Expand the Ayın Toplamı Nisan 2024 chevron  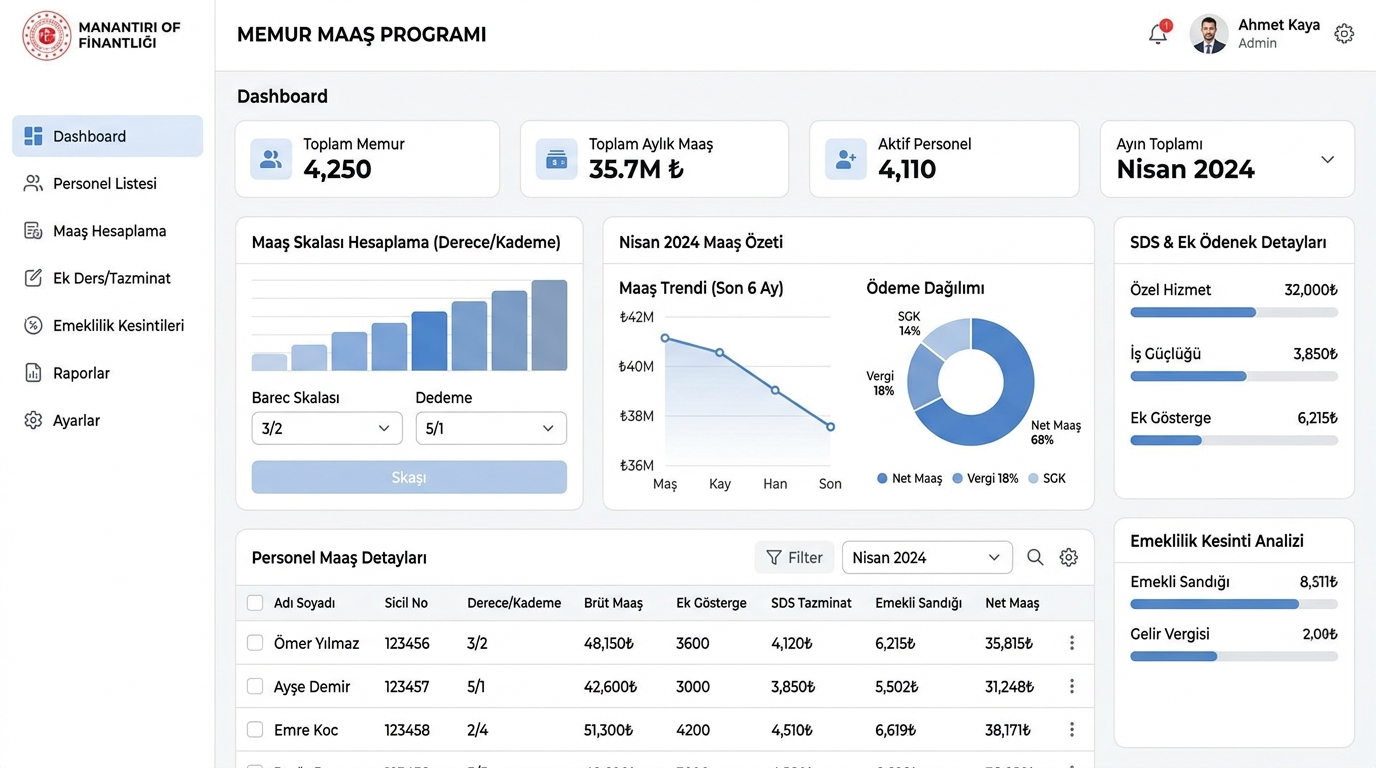[x=1328, y=159]
